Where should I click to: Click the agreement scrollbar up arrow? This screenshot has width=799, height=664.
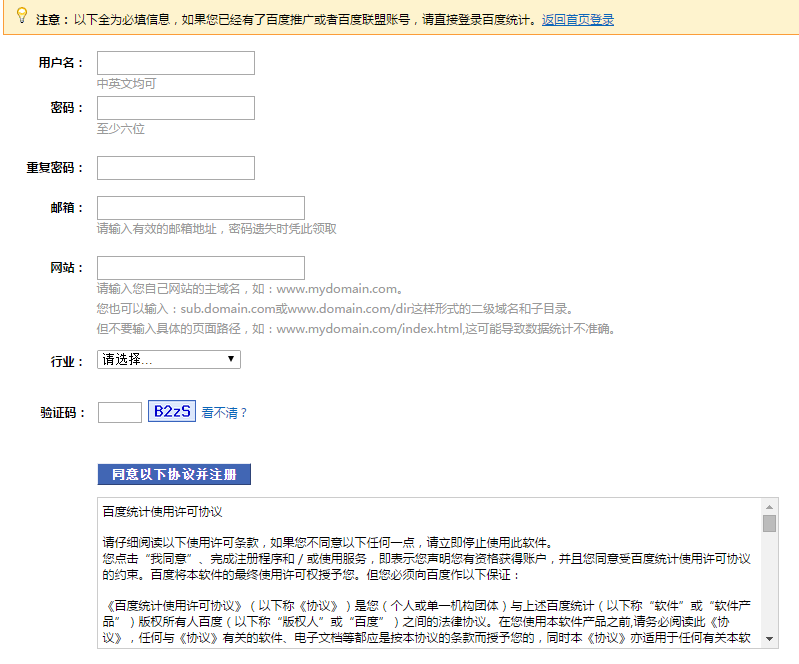(x=769, y=506)
